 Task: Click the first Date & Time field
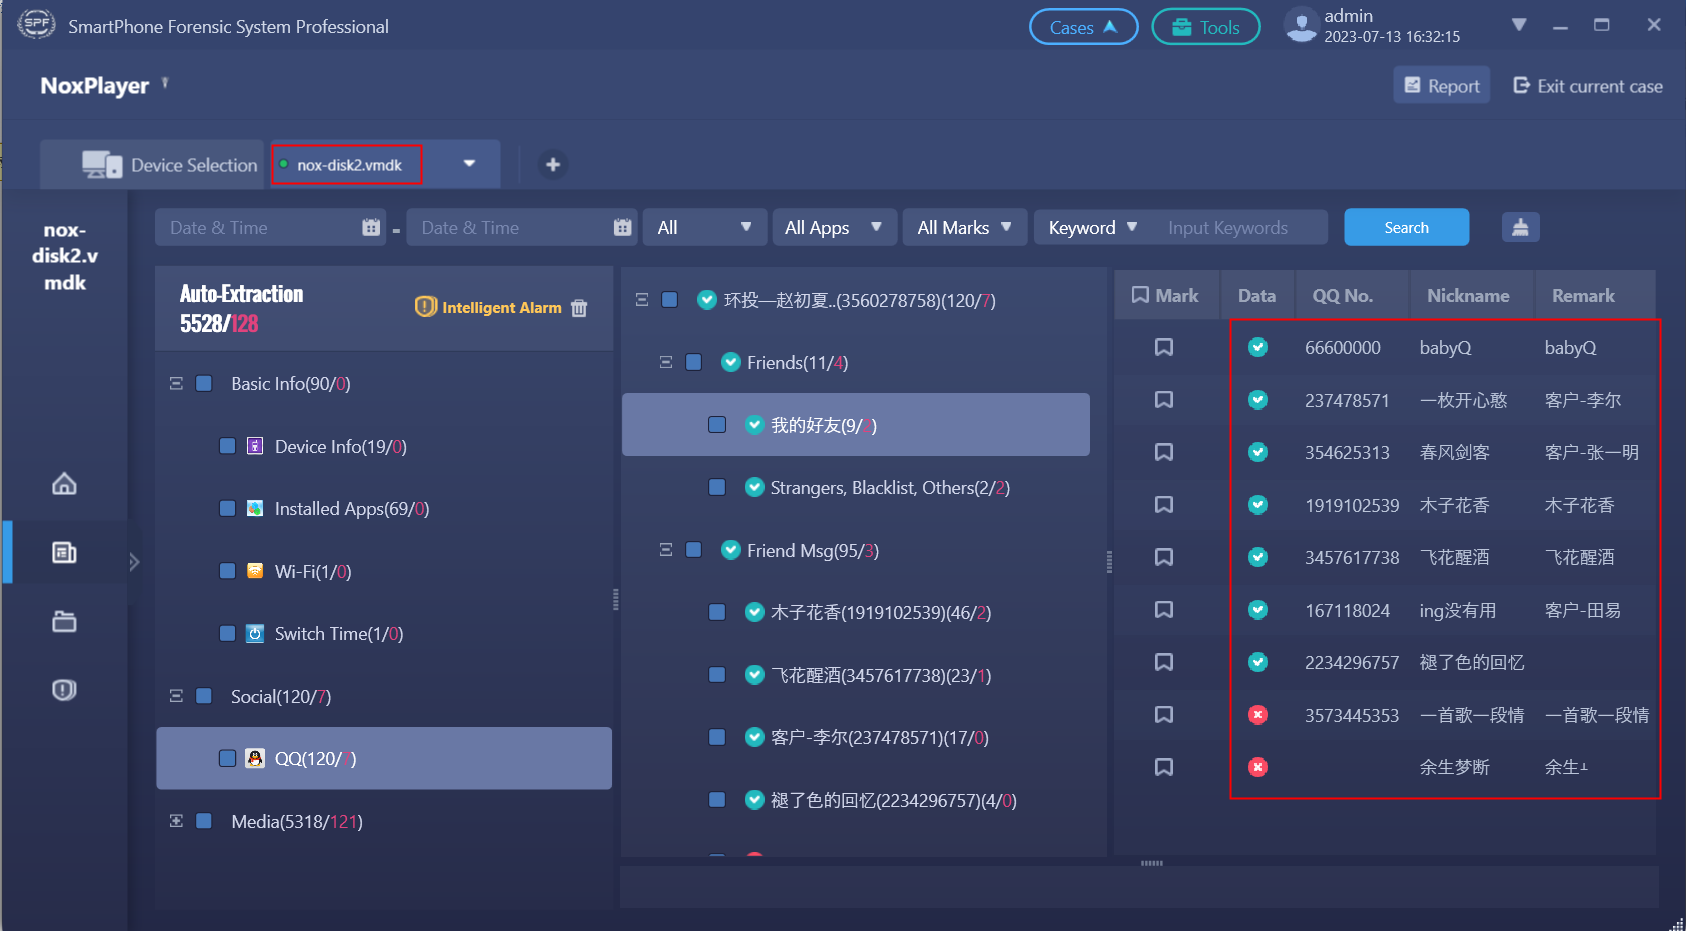point(270,227)
